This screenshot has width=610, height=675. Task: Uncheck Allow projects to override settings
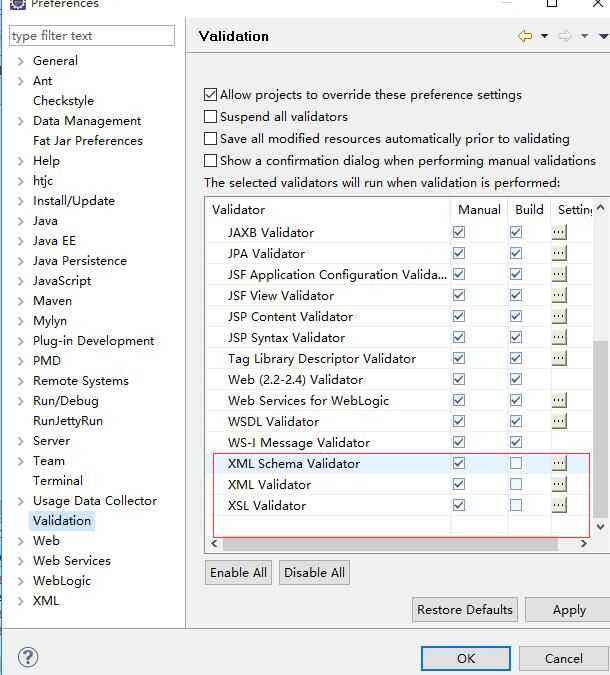click(211, 95)
